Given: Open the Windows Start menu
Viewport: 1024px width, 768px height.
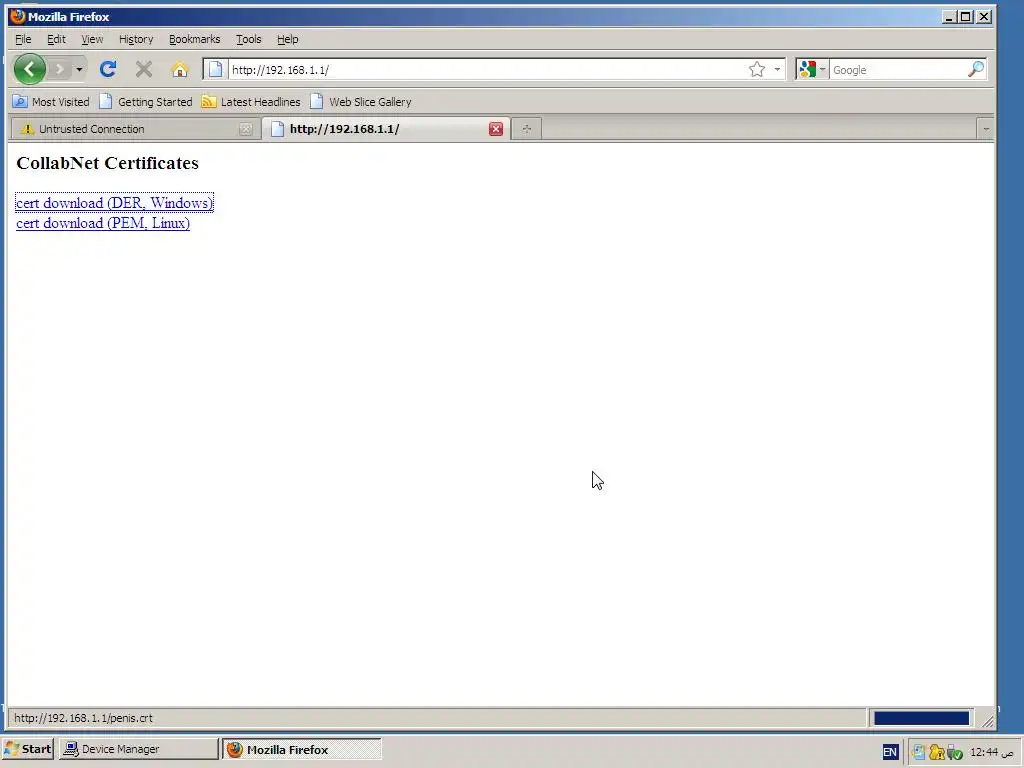Looking at the screenshot, I should coord(27,749).
